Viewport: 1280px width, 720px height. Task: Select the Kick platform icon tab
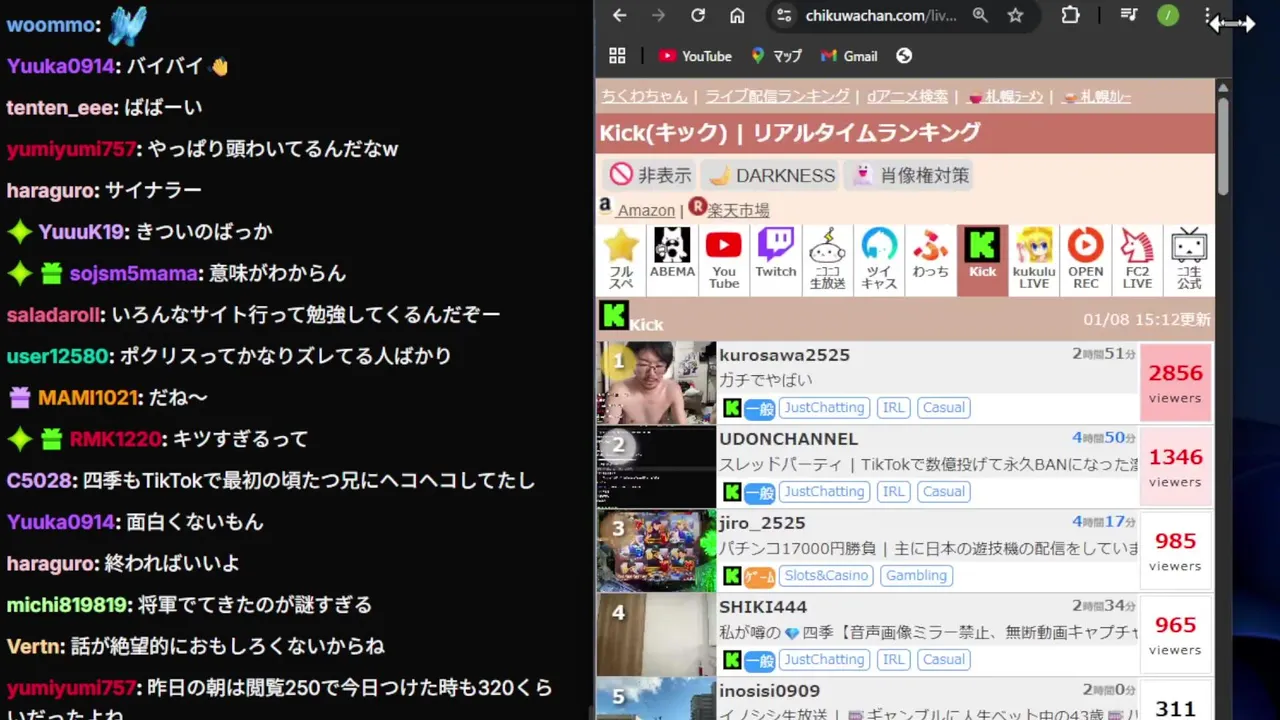click(x=982, y=260)
